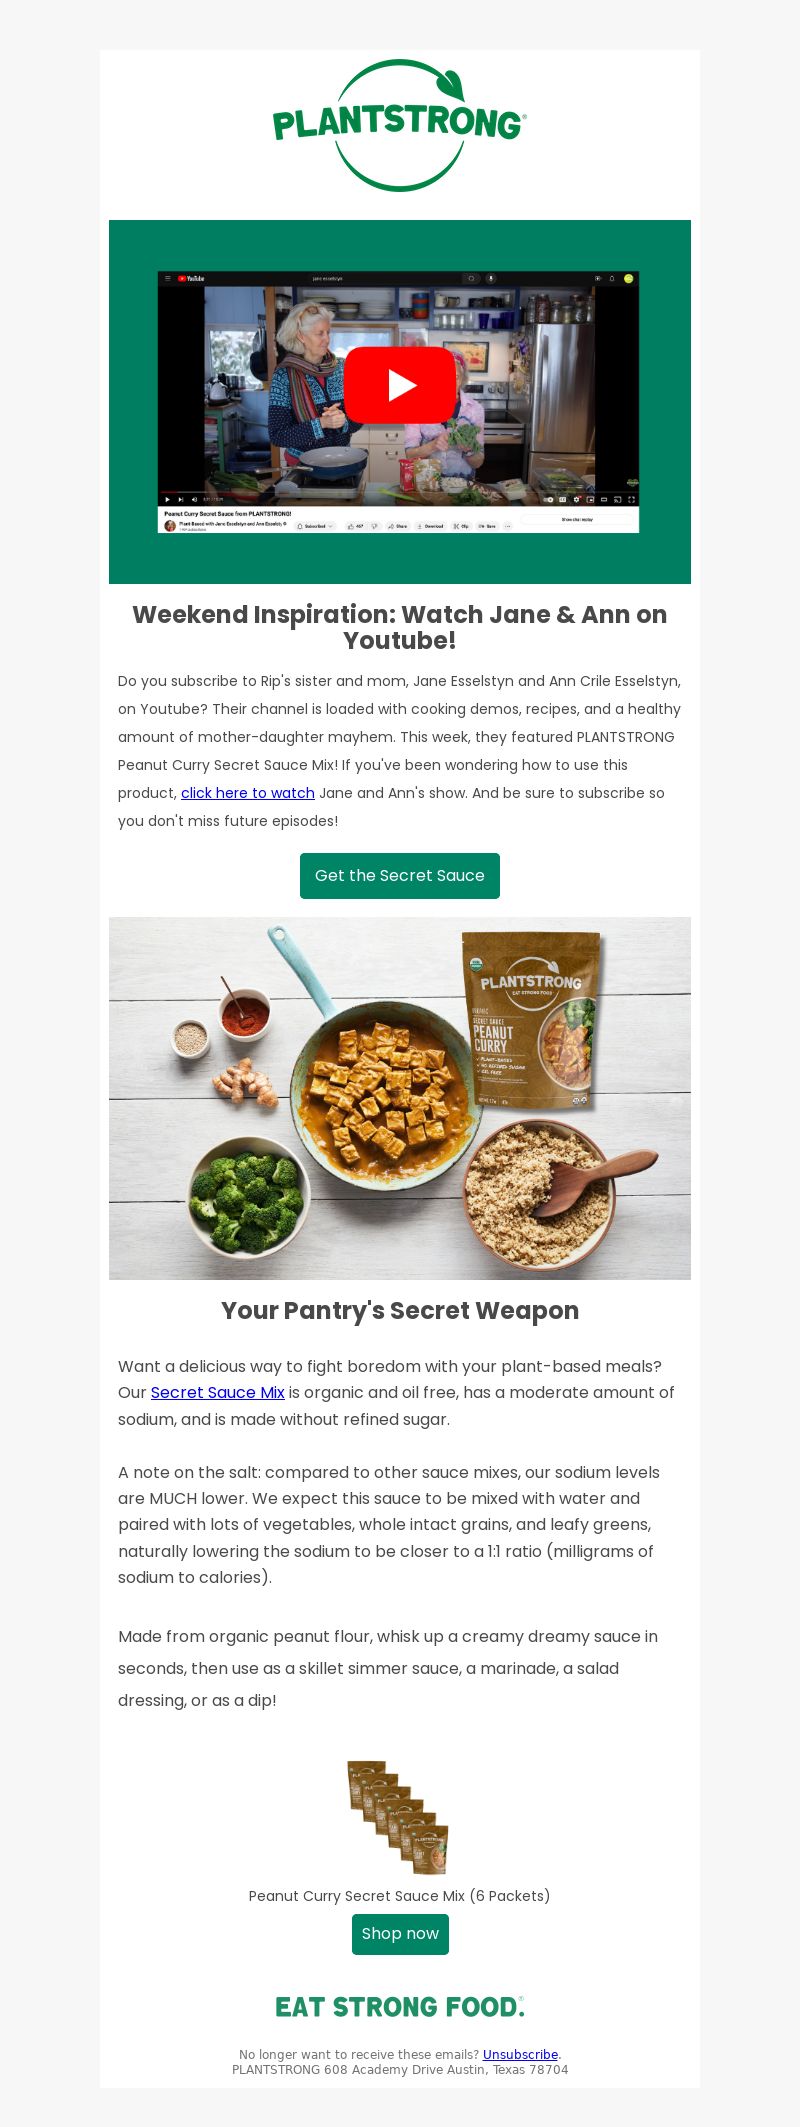Open the 'click here to watch' link
The image size is (800, 2127).
coord(248,793)
